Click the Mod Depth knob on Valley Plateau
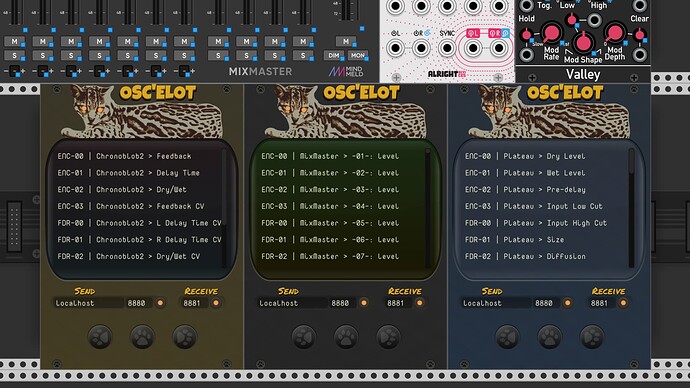This screenshot has height=388, width=690. pos(614,33)
